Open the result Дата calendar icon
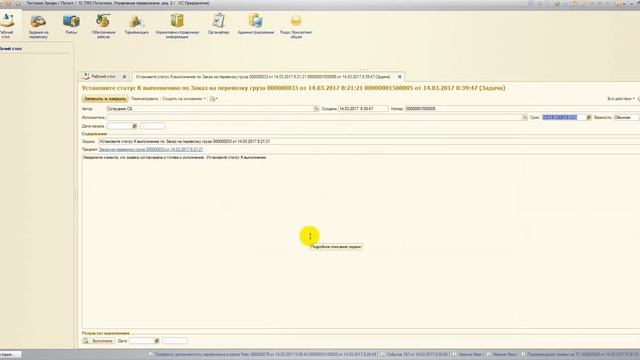The image size is (640, 360). [x=156, y=341]
